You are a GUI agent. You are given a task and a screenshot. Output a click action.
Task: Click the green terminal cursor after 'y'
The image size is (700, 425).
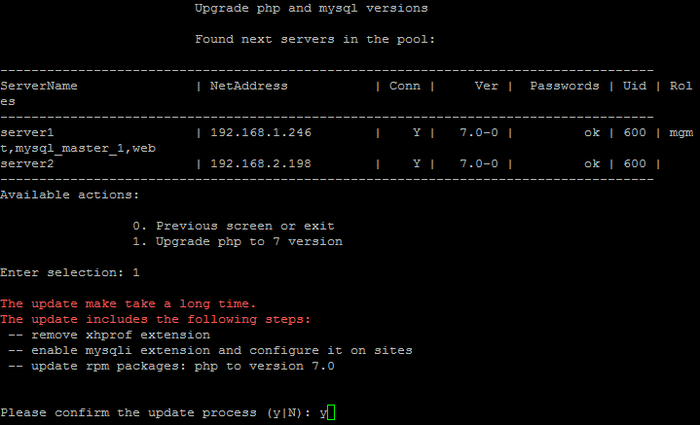pyautogui.click(x=331, y=412)
